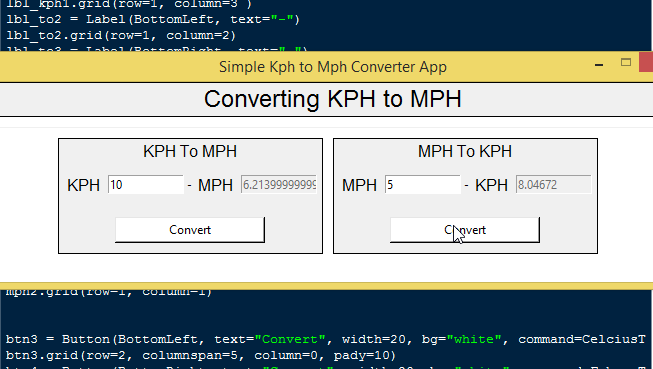Click the KPH label beside the 10 field

[83, 185]
